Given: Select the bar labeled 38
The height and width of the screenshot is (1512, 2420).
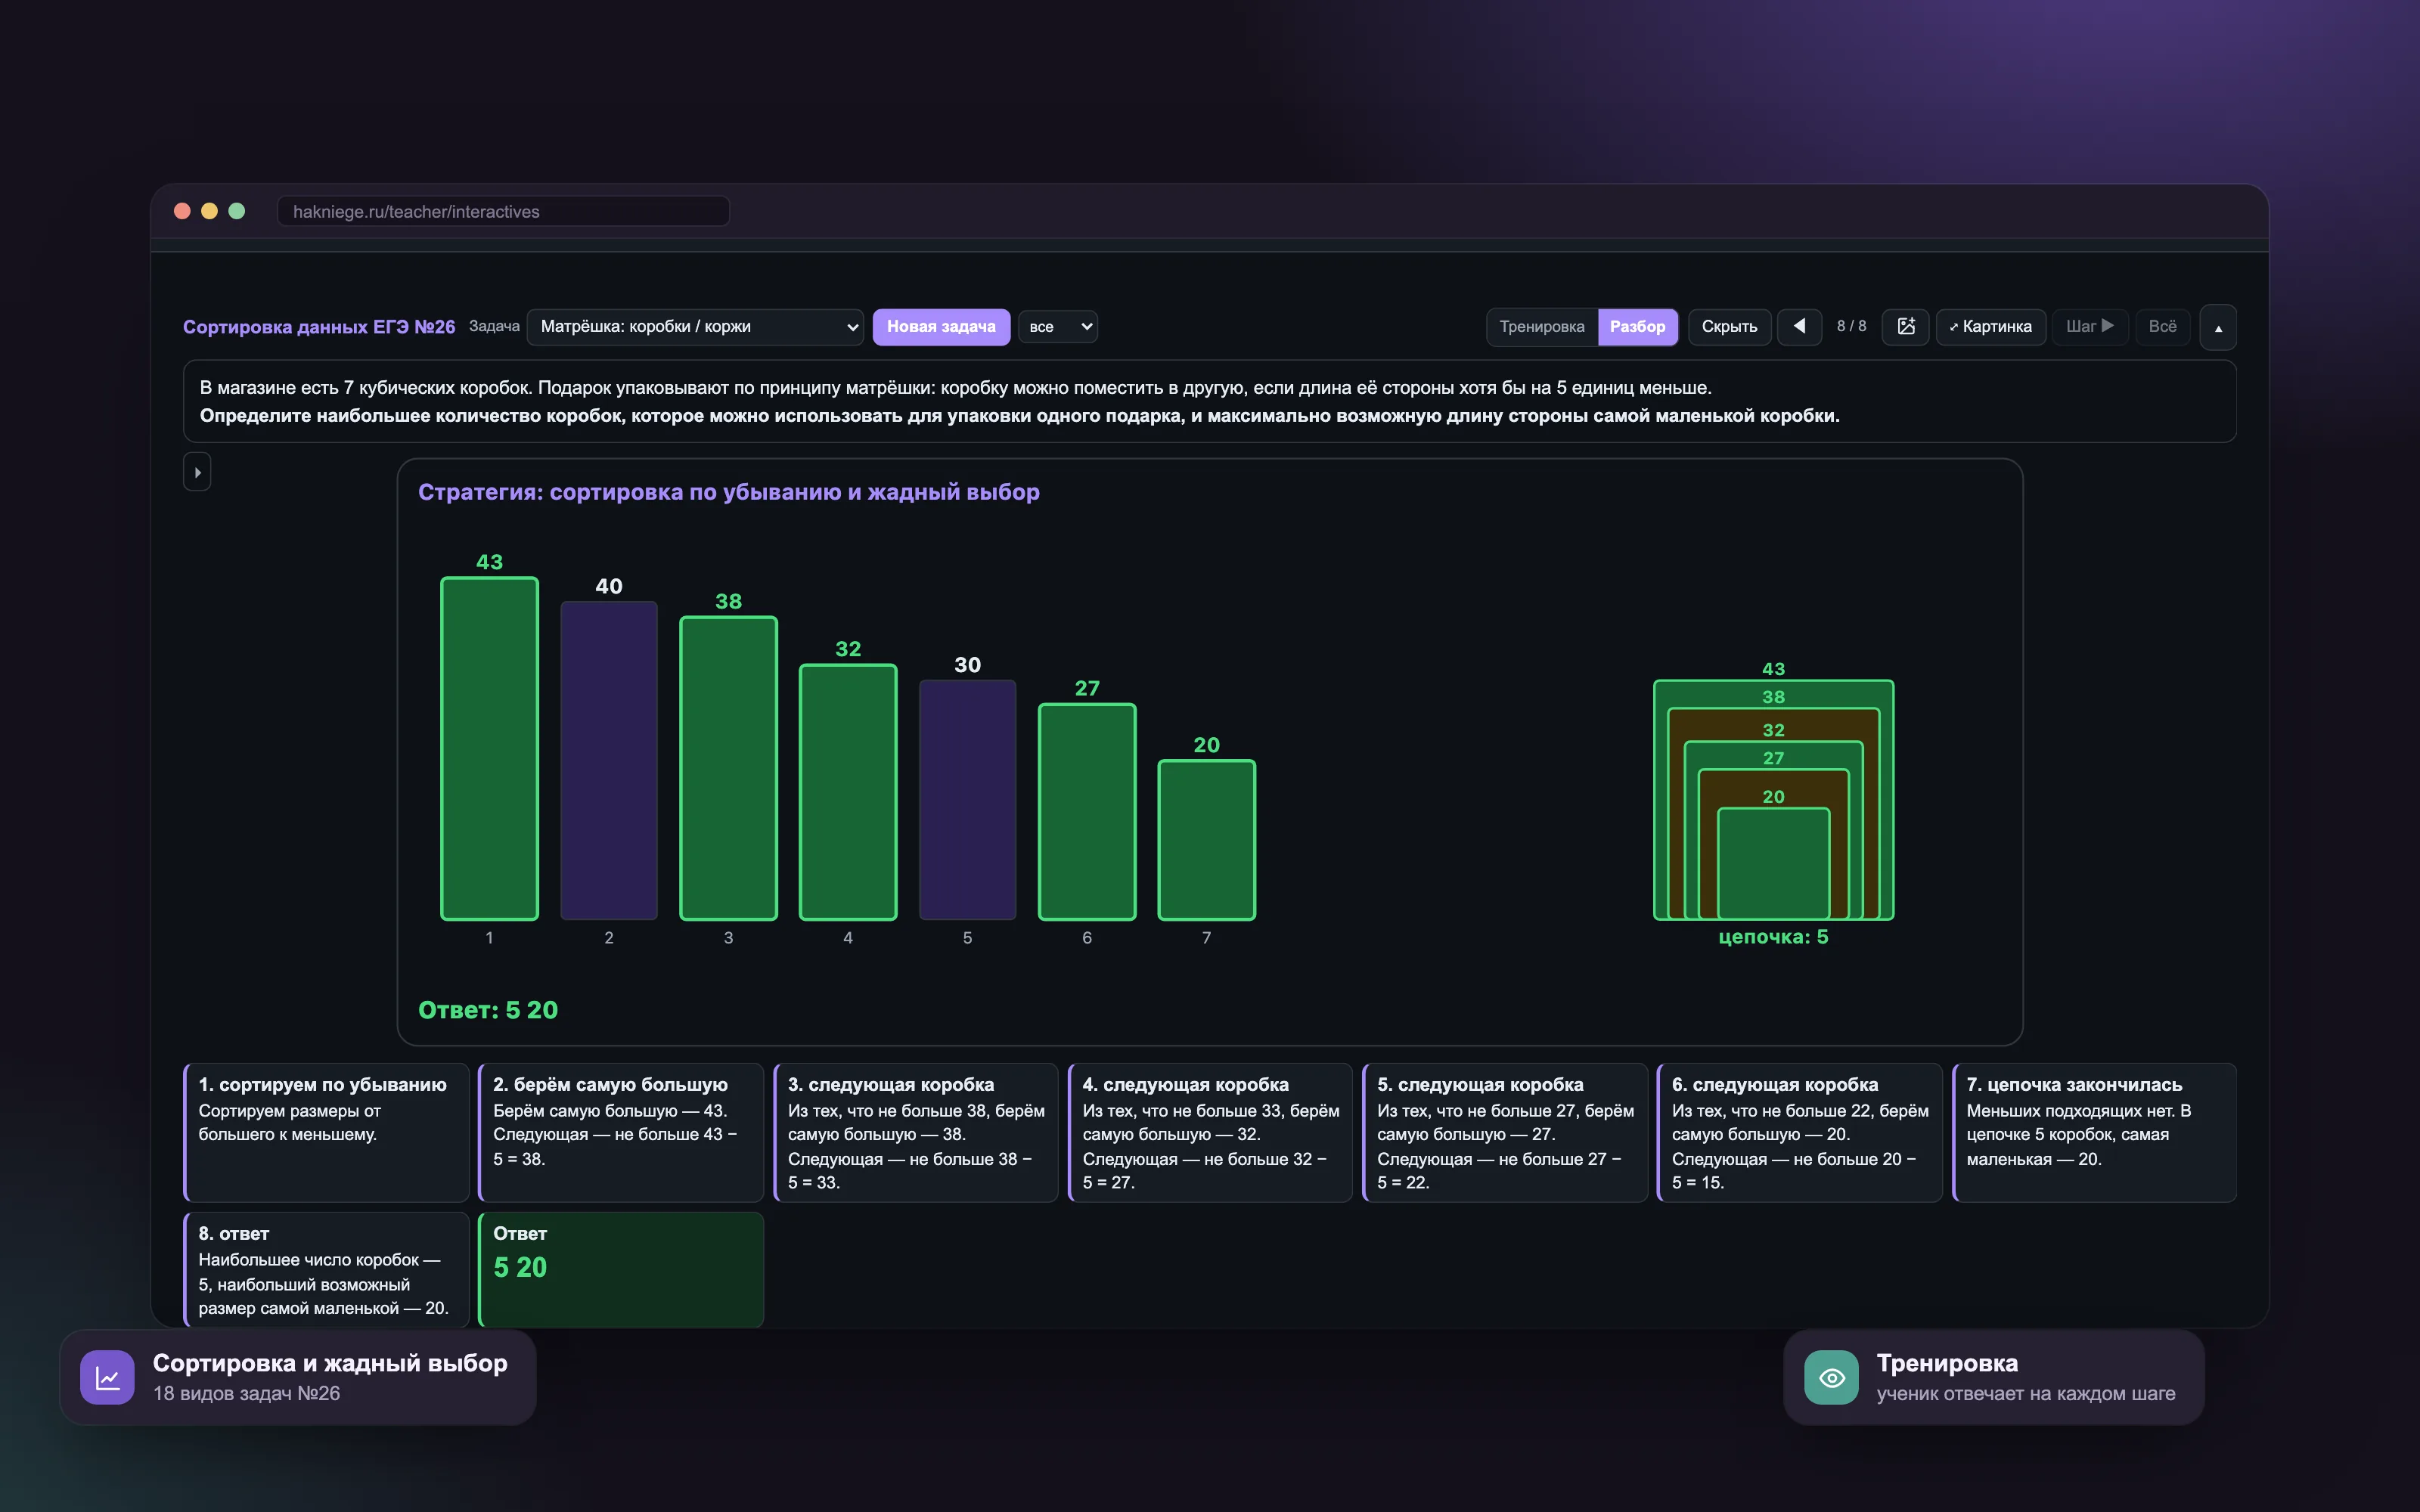Looking at the screenshot, I should pos(728,768).
